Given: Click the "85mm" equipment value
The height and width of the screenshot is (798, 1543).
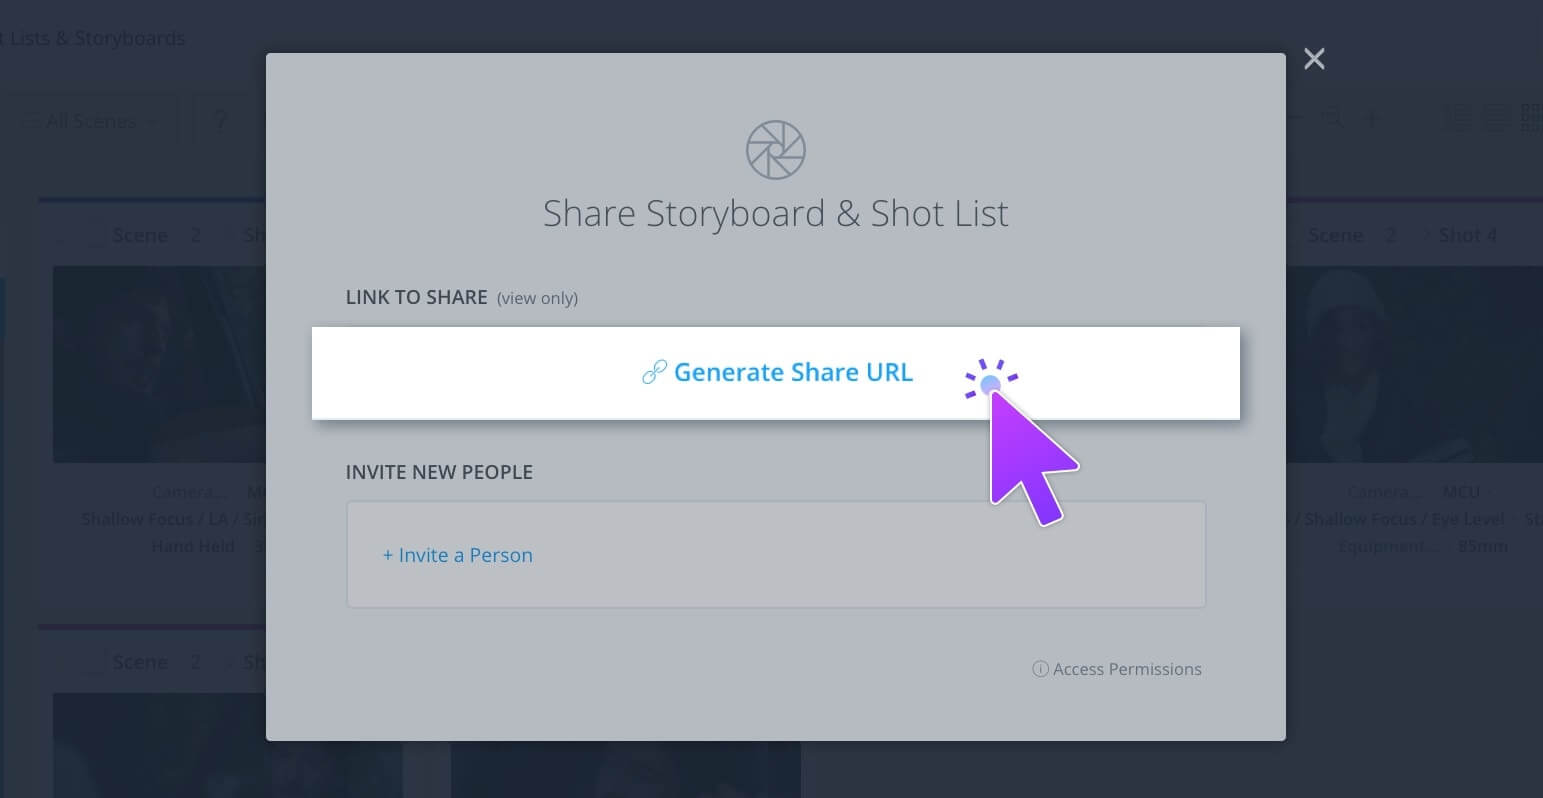Looking at the screenshot, I should click(1484, 546).
